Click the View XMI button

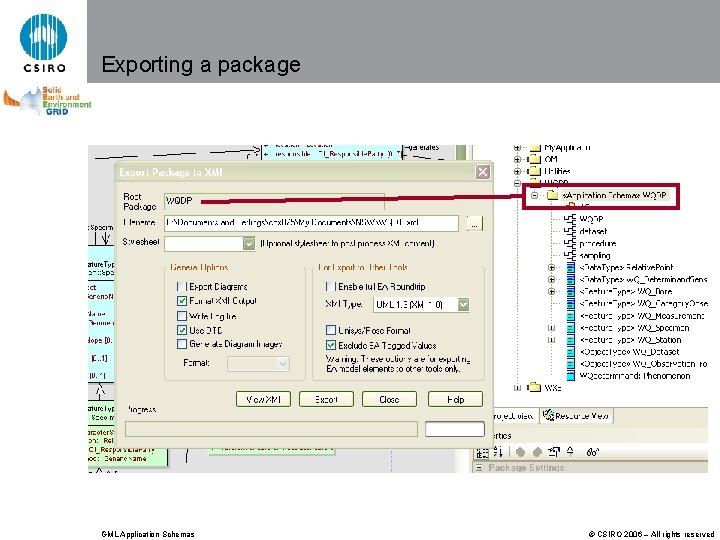pyautogui.click(x=264, y=399)
